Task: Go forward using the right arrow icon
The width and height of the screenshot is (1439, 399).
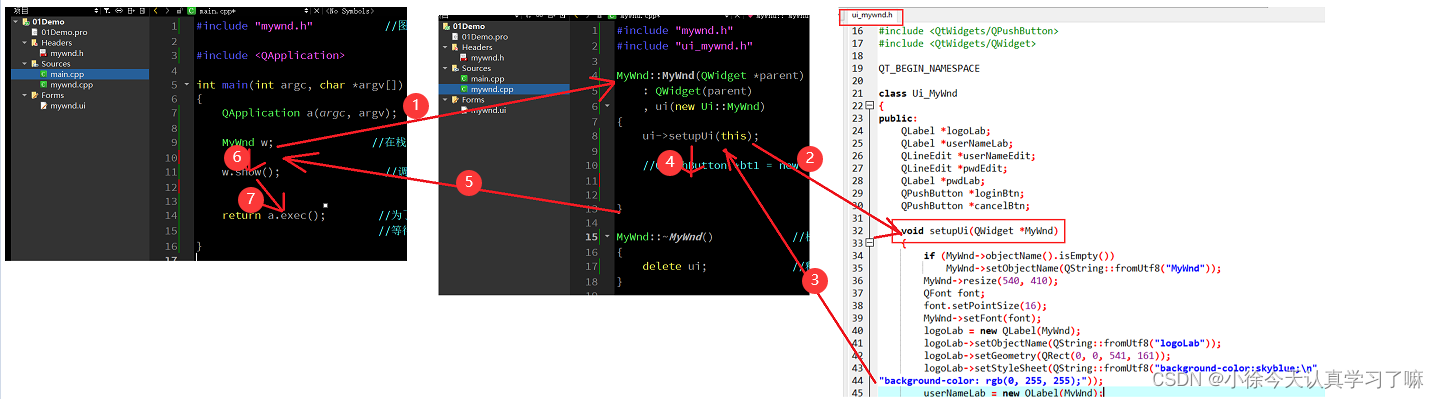Action: pos(169,10)
